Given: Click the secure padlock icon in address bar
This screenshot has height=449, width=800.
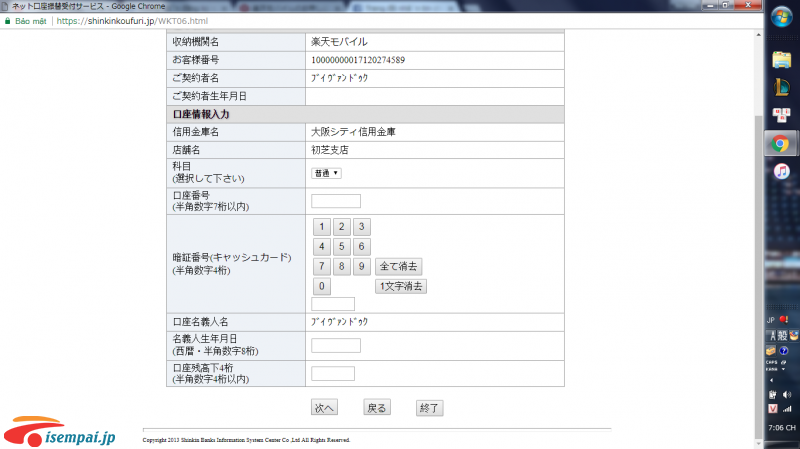Looking at the screenshot, I should coord(7,21).
